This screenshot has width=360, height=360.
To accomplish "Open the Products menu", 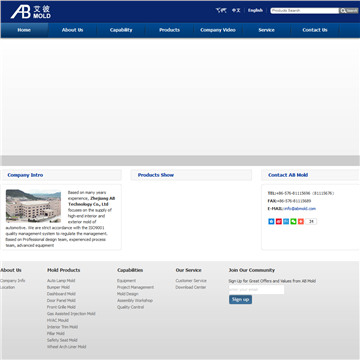I will click(x=169, y=30).
